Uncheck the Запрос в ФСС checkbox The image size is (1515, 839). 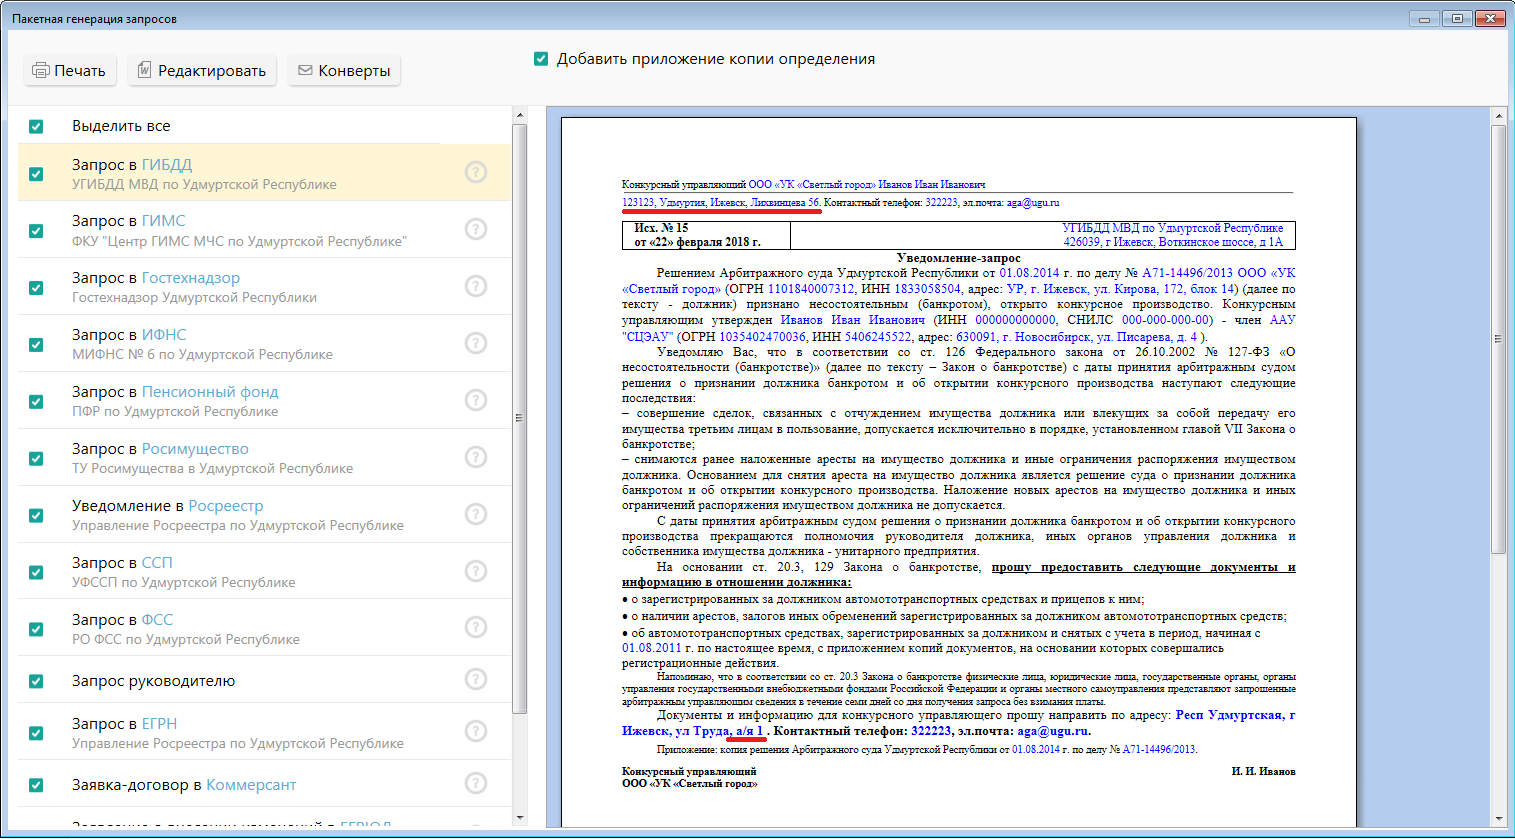(37, 629)
